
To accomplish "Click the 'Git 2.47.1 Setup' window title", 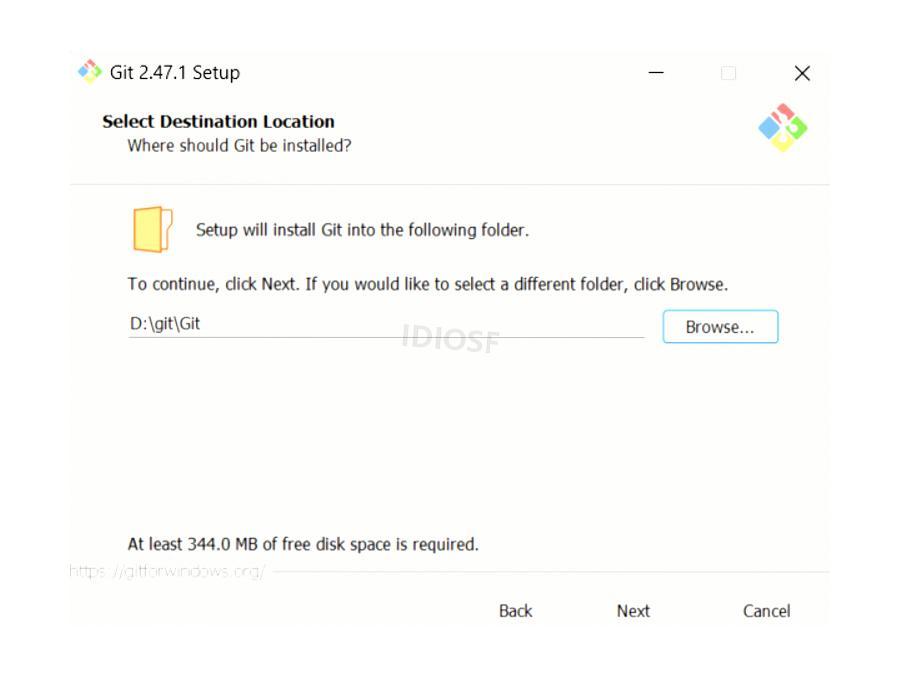I will pos(175,73).
